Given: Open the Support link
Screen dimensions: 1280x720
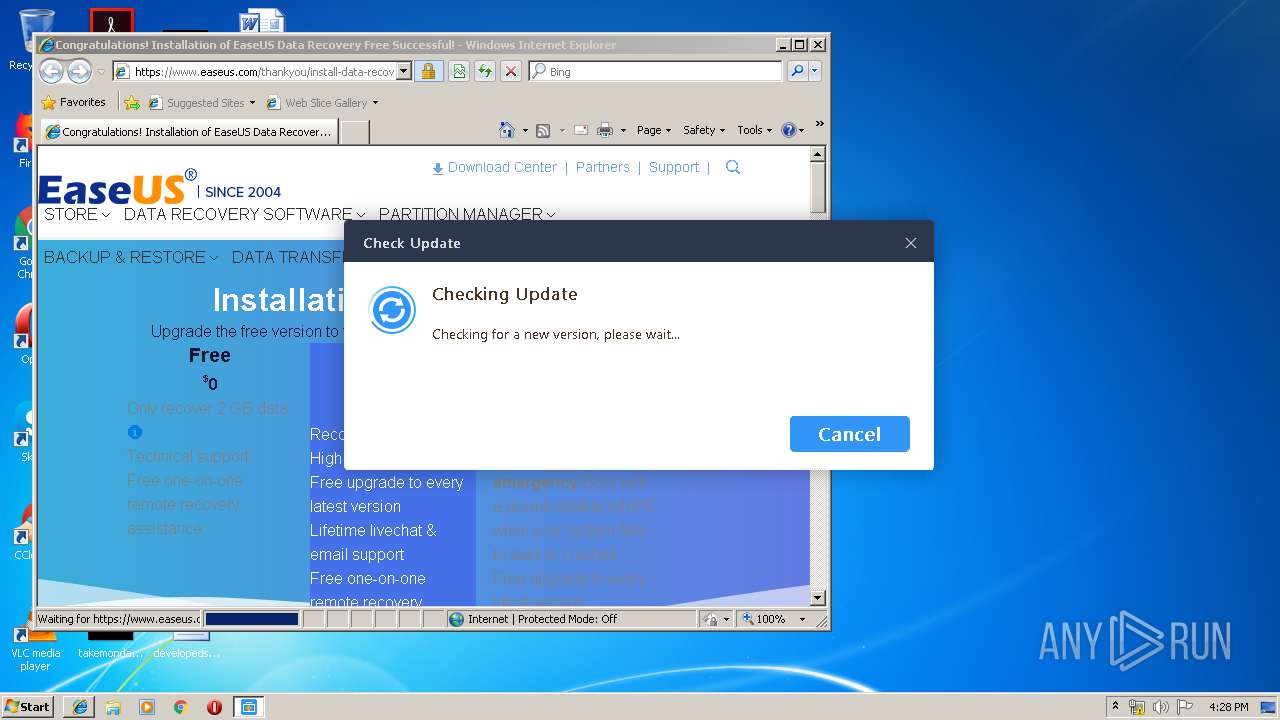Looking at the screenshot, I should tap(673, 167).
